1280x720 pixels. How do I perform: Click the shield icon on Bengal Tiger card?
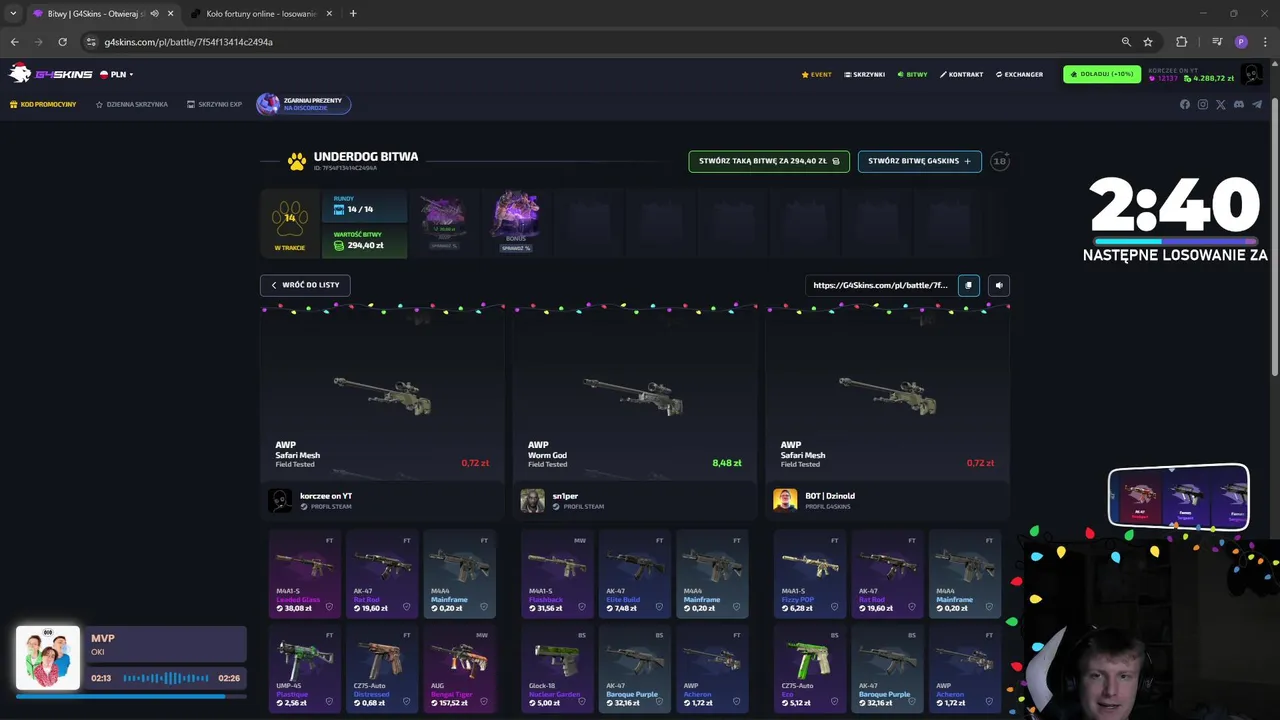(484, 703)
